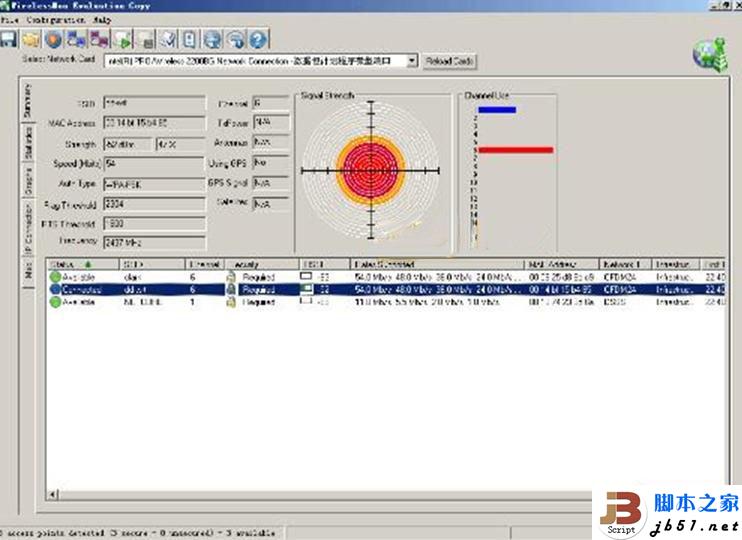This screenshot has width=742, height=540.
Task: Open the File menu
Action: [9, 20]
